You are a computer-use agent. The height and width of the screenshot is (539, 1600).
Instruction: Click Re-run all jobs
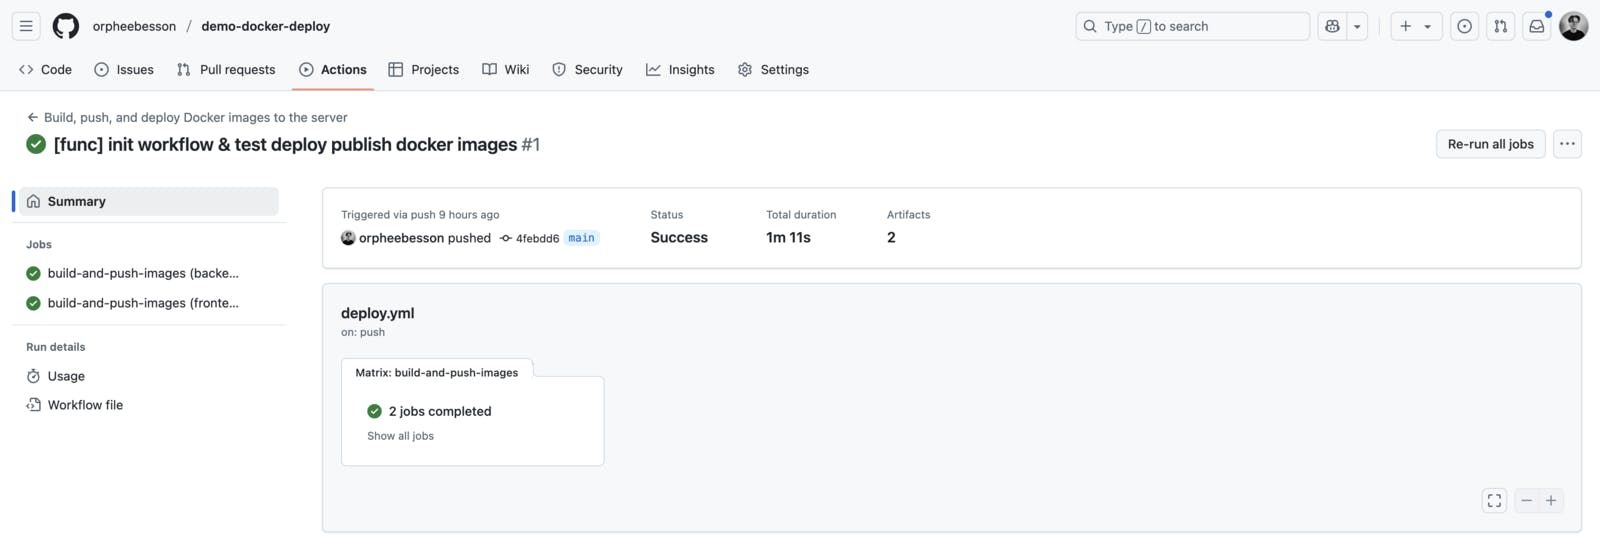pyautogui.click(x=1490, y=144)
